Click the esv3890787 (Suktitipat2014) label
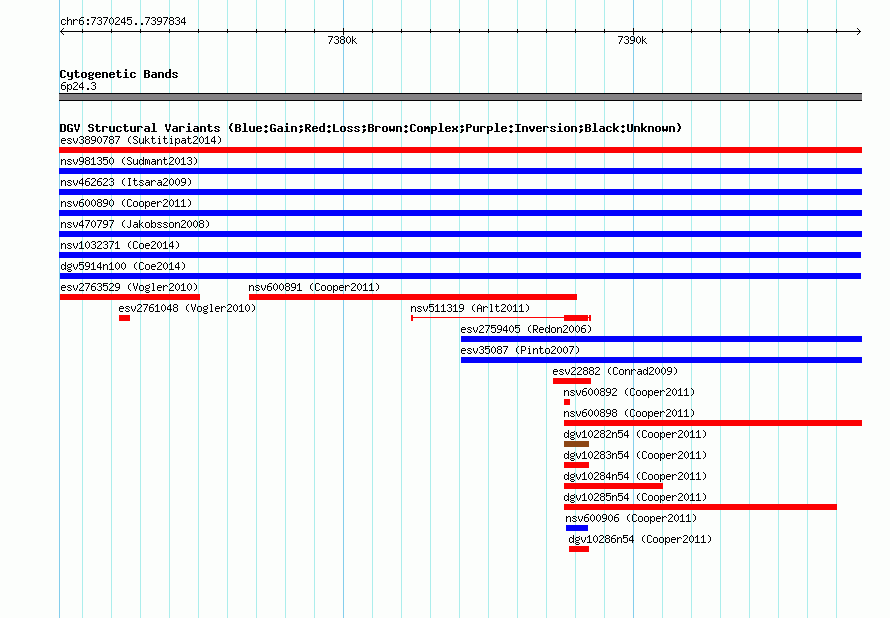Viewport: 890px width, 618px height. 141,140
